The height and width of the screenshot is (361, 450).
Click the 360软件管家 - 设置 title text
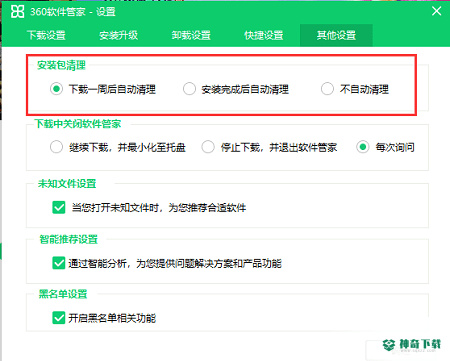coord(73,12)
